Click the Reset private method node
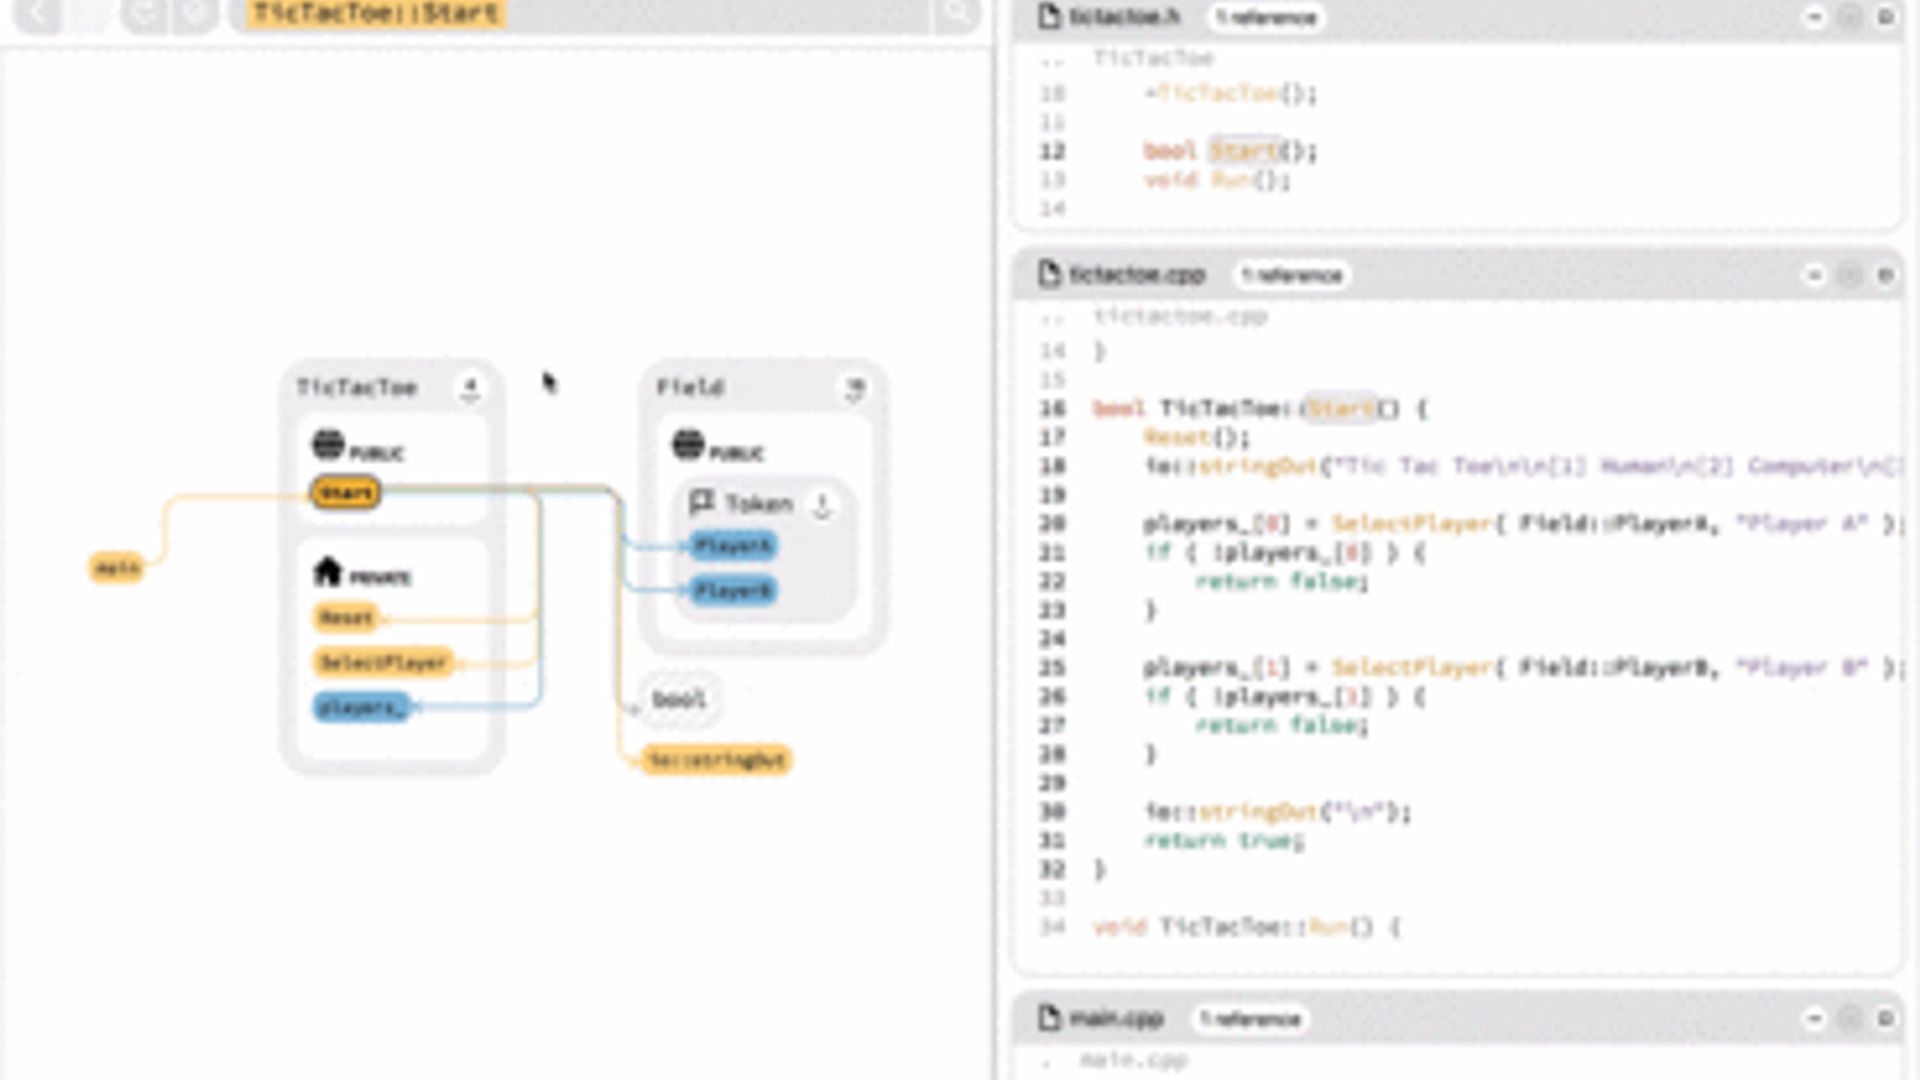Viewport: 1920px width, 1080px height. 345,619
